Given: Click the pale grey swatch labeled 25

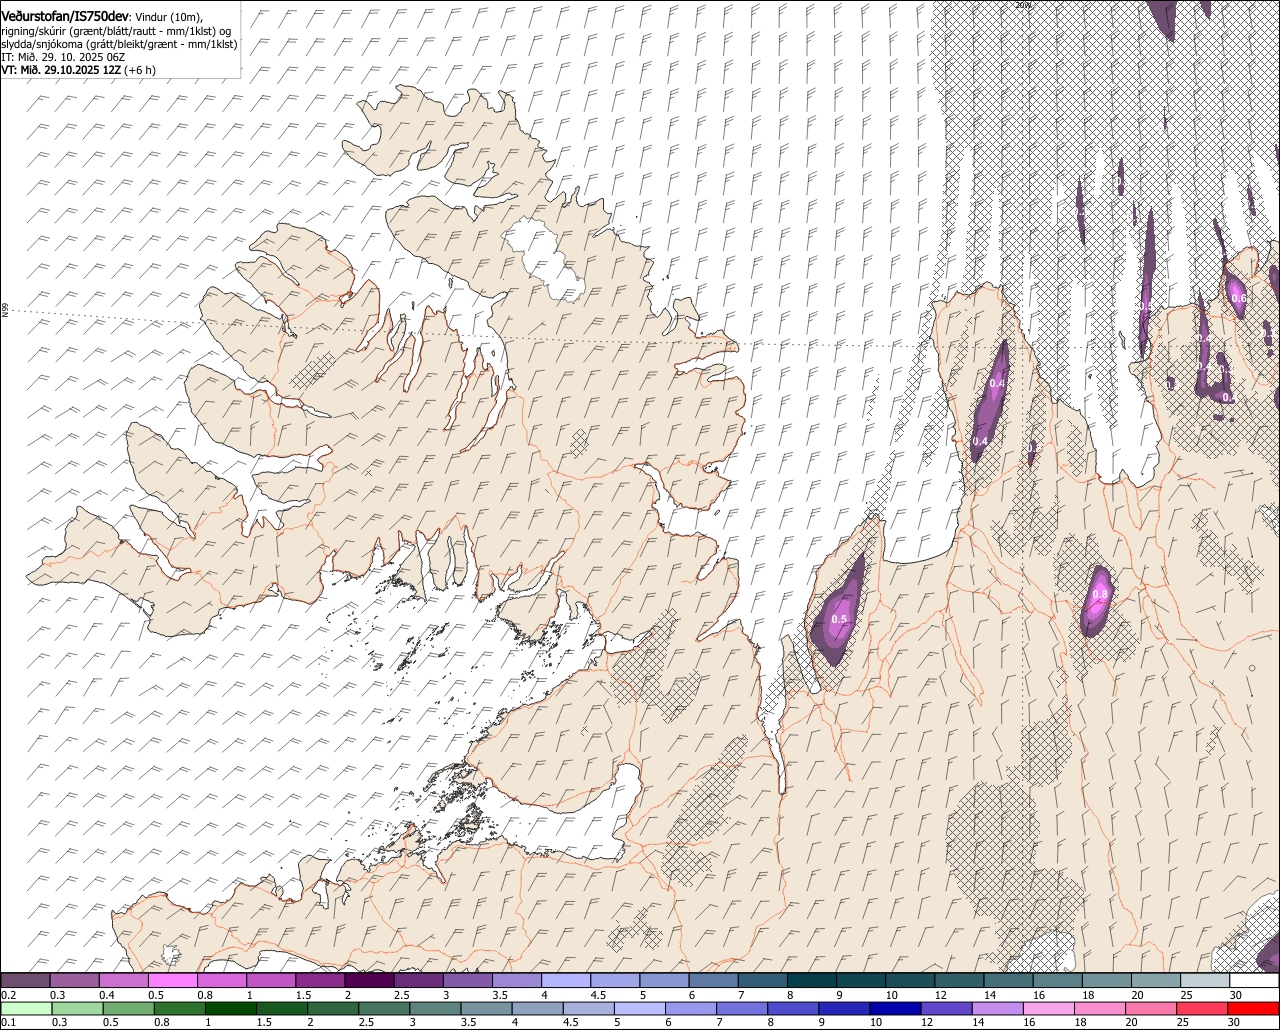Looking at the screenshot, I should (1205, 980).
